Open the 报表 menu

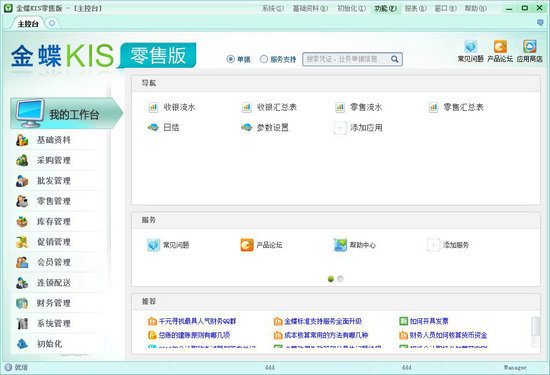(x=415, y=8)
